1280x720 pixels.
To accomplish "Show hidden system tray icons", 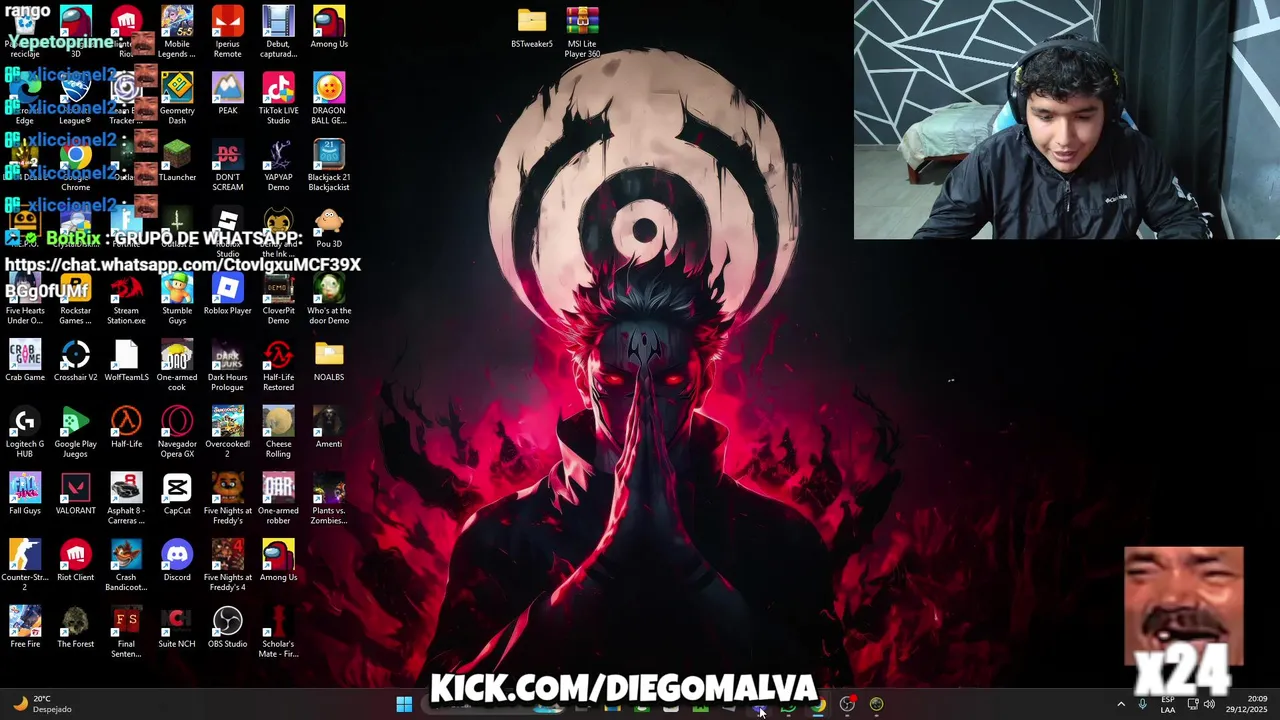I will (1121, 704).
